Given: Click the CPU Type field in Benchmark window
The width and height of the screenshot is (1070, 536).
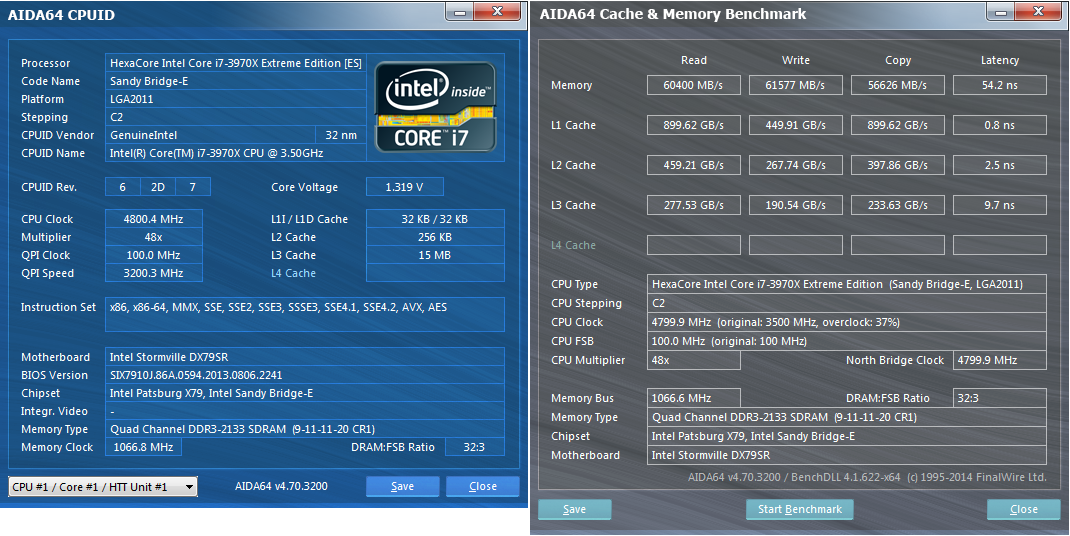Looking at the screenshot, I should [x=846, y=284].
